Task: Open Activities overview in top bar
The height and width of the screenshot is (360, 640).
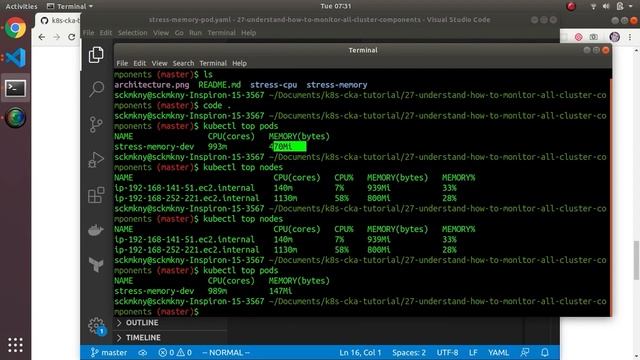Action: [21, 6]
